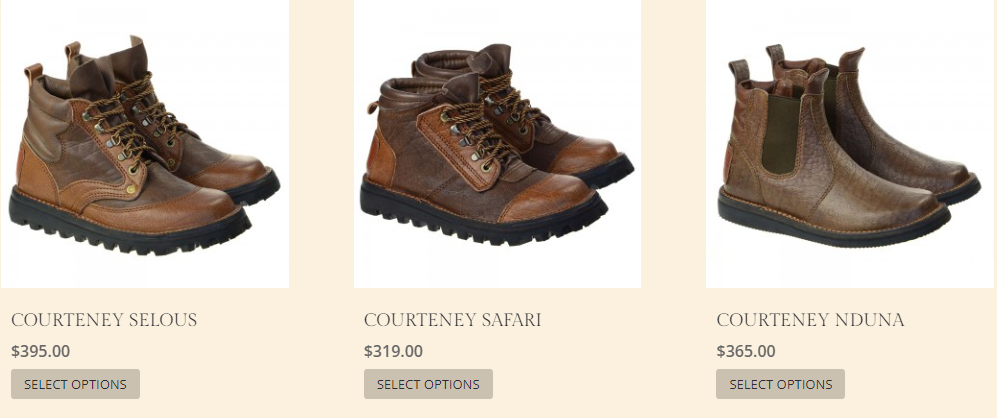Click the $365.00 price label
Image resolution: width=997 pixels, height=418 pixels.
click(x=746, y=351)
